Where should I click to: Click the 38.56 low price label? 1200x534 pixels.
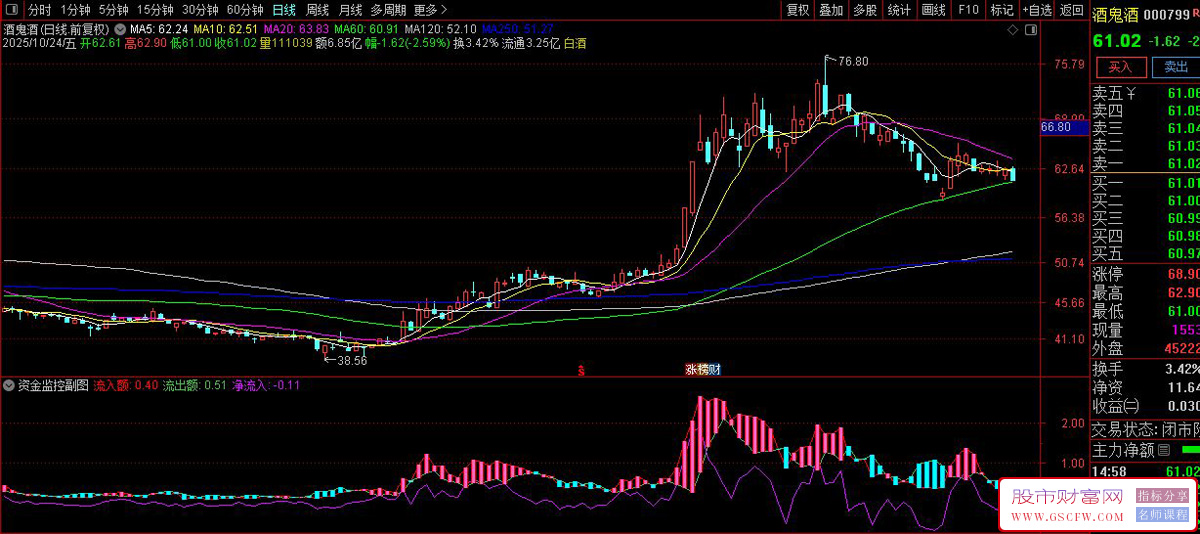[352, 360]
